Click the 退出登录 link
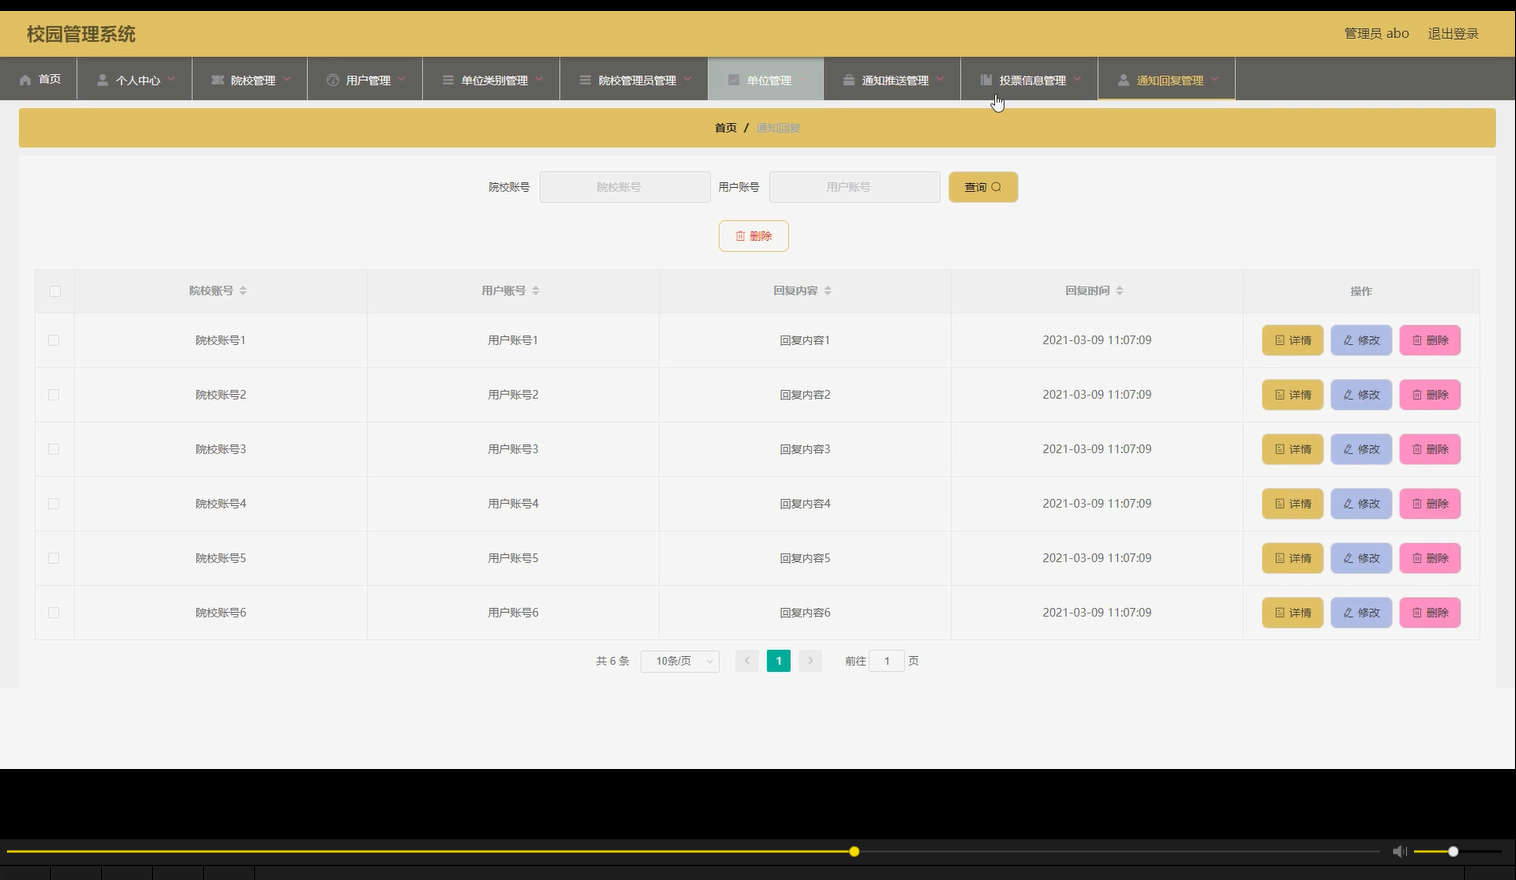Screen dimensions: 1516x880 1453,34
